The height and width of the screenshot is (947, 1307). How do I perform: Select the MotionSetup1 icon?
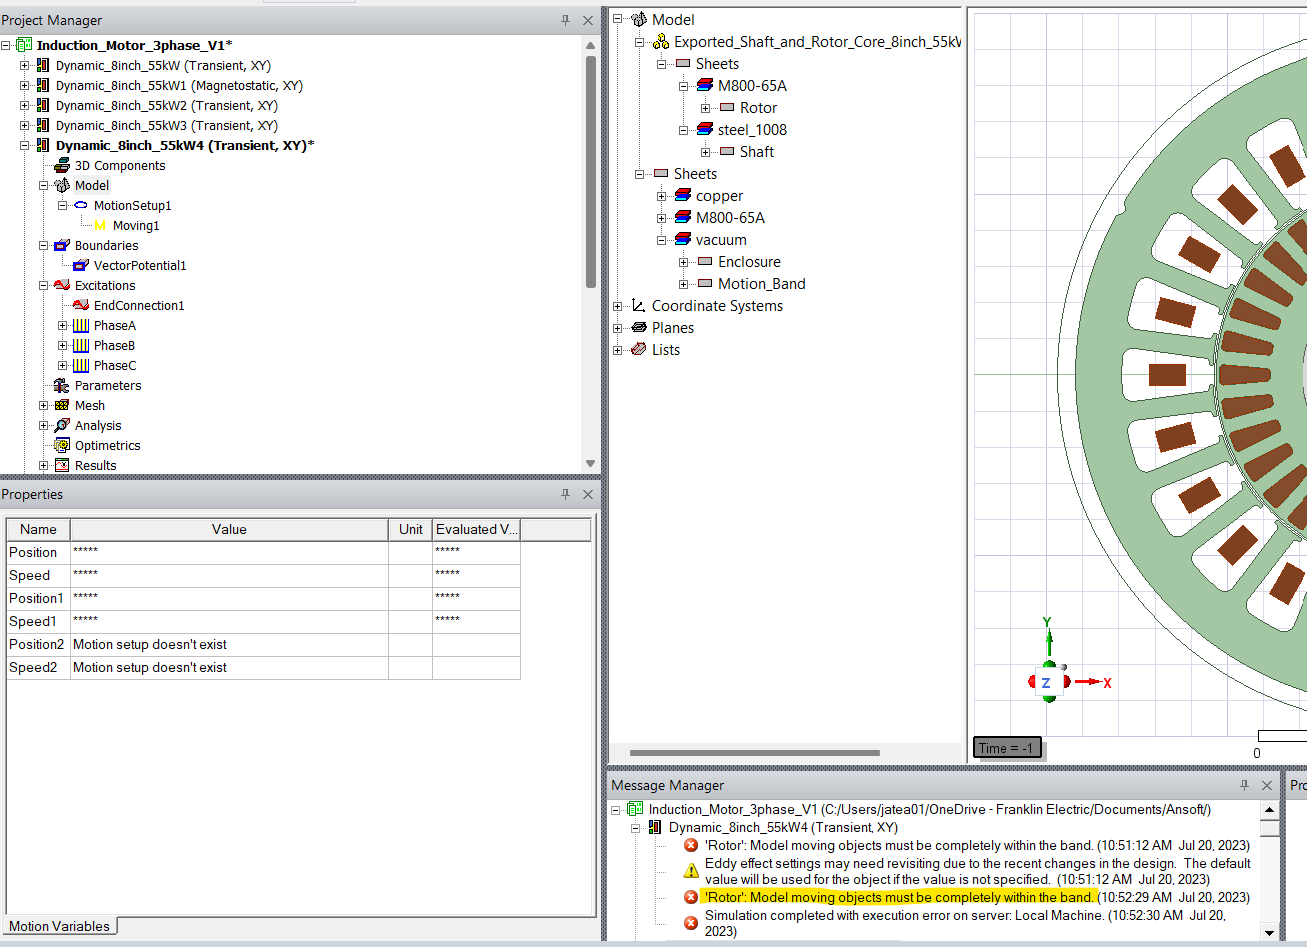tap(81, 205)
